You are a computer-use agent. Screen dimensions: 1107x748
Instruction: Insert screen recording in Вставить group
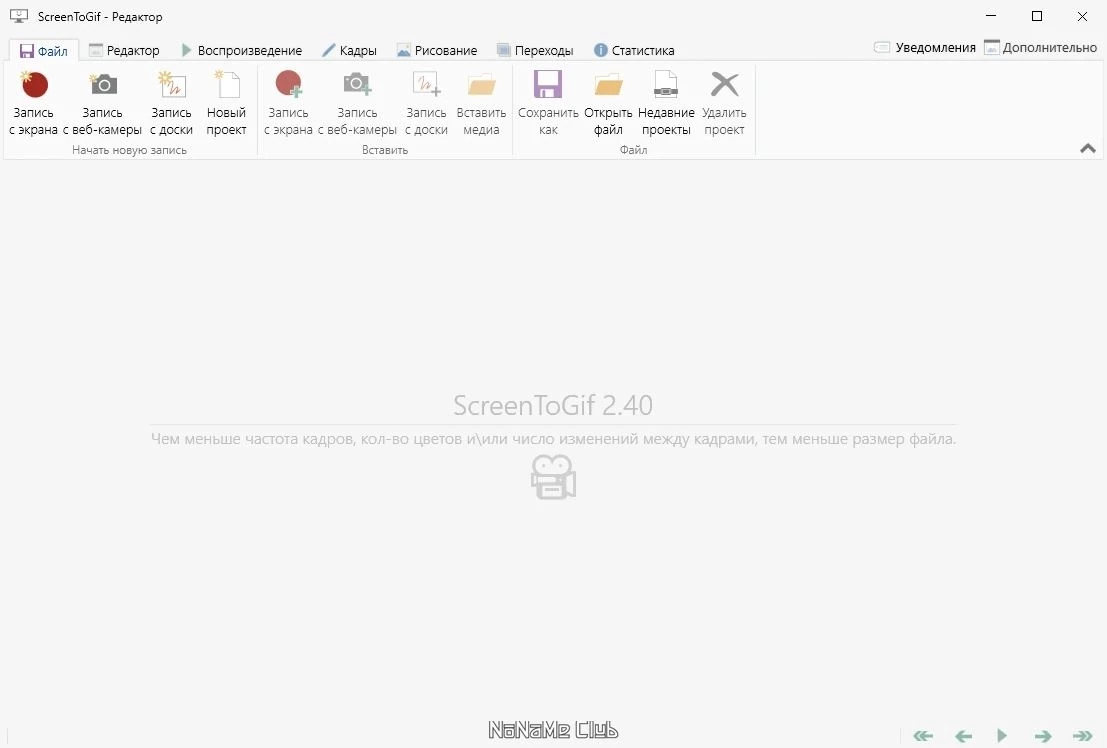(288, 102)
